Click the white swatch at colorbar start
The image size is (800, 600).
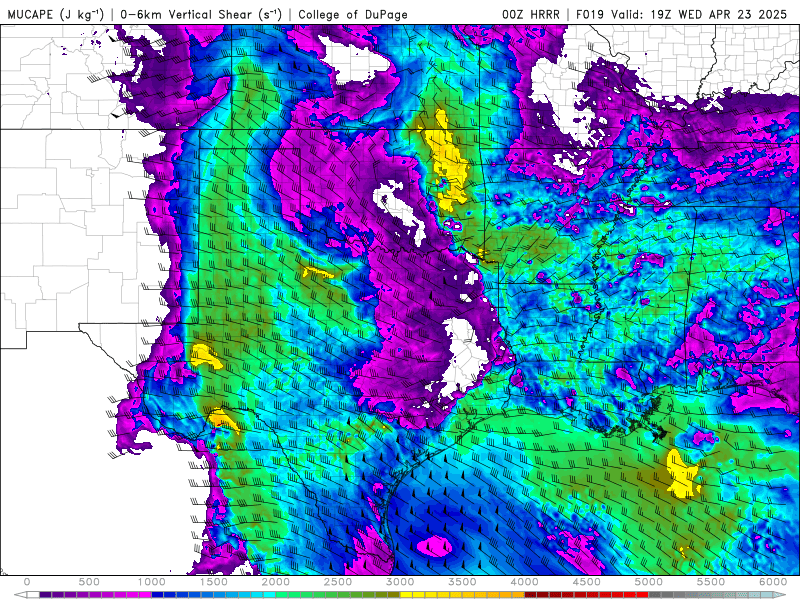point(33,595)
